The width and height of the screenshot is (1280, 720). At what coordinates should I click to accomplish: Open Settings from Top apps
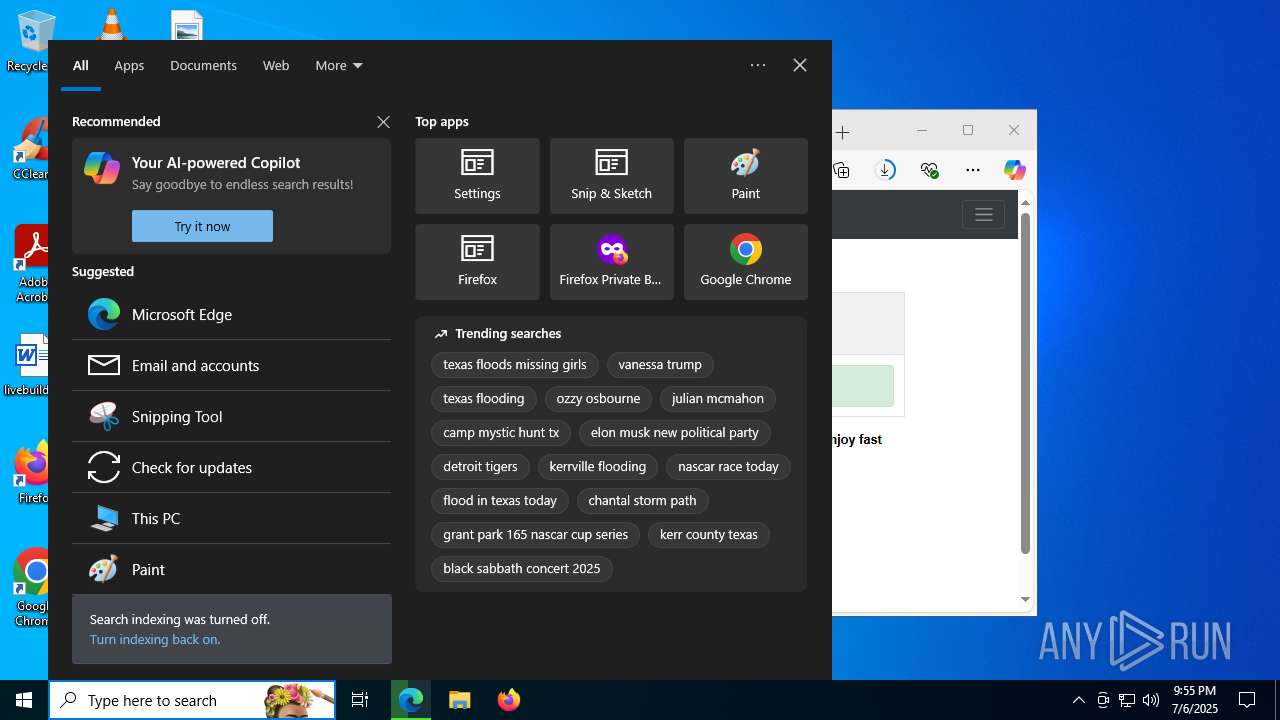click(x=477, y=176)
